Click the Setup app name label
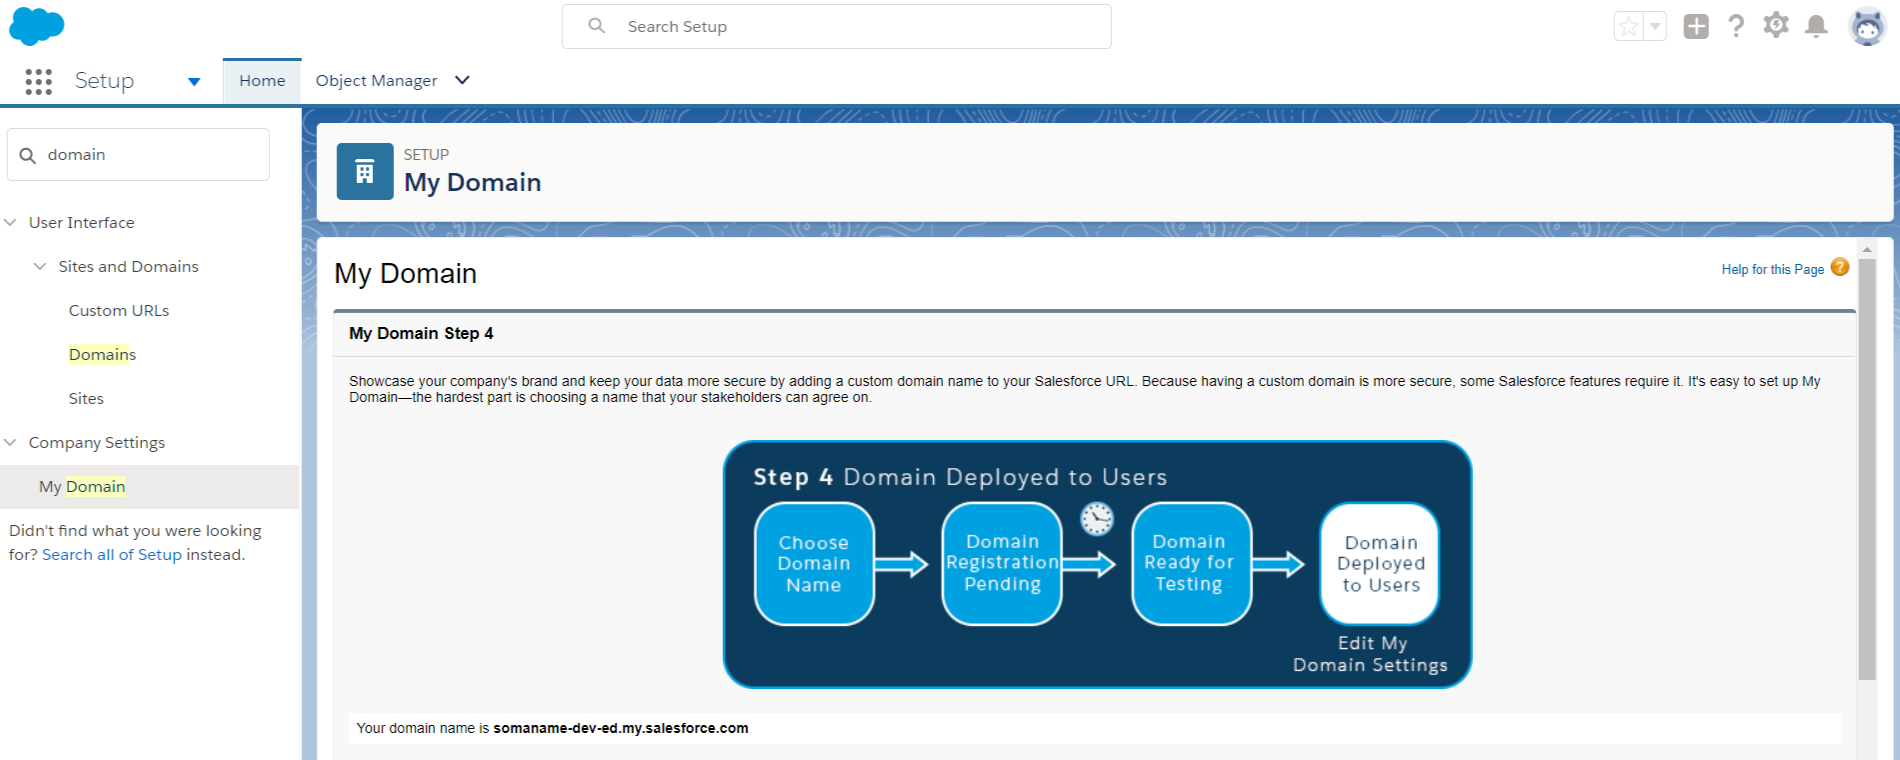The width and height of the screenshot is (1900, 760). (x=104, y=81)
